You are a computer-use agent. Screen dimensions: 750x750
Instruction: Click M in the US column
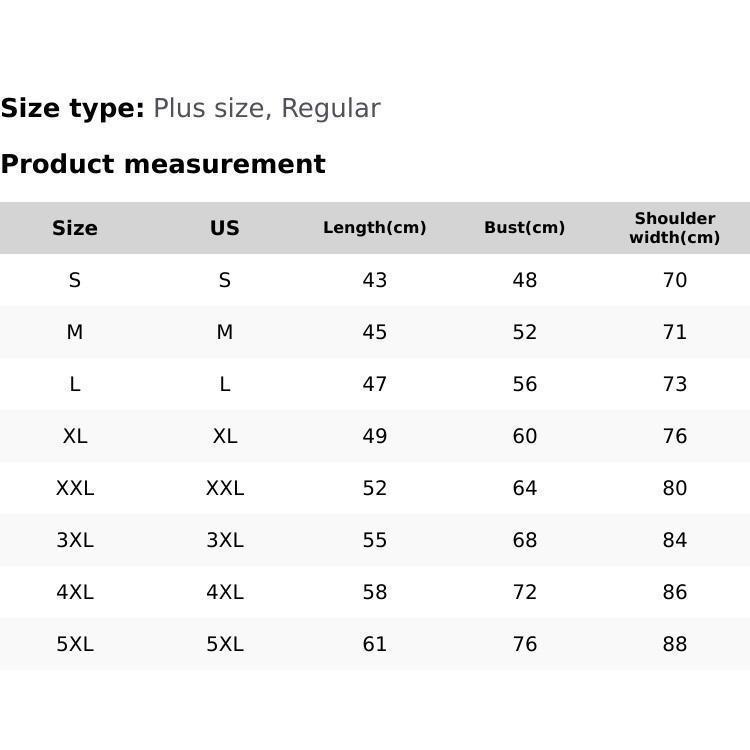[x=225, y=332]
